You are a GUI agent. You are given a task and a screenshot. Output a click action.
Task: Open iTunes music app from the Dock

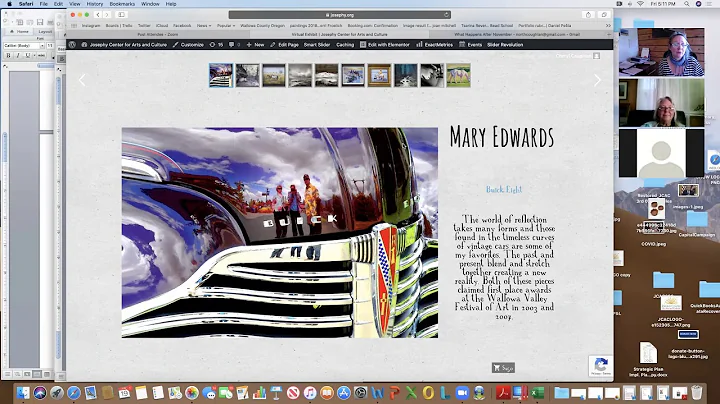[x=310, y=393]
